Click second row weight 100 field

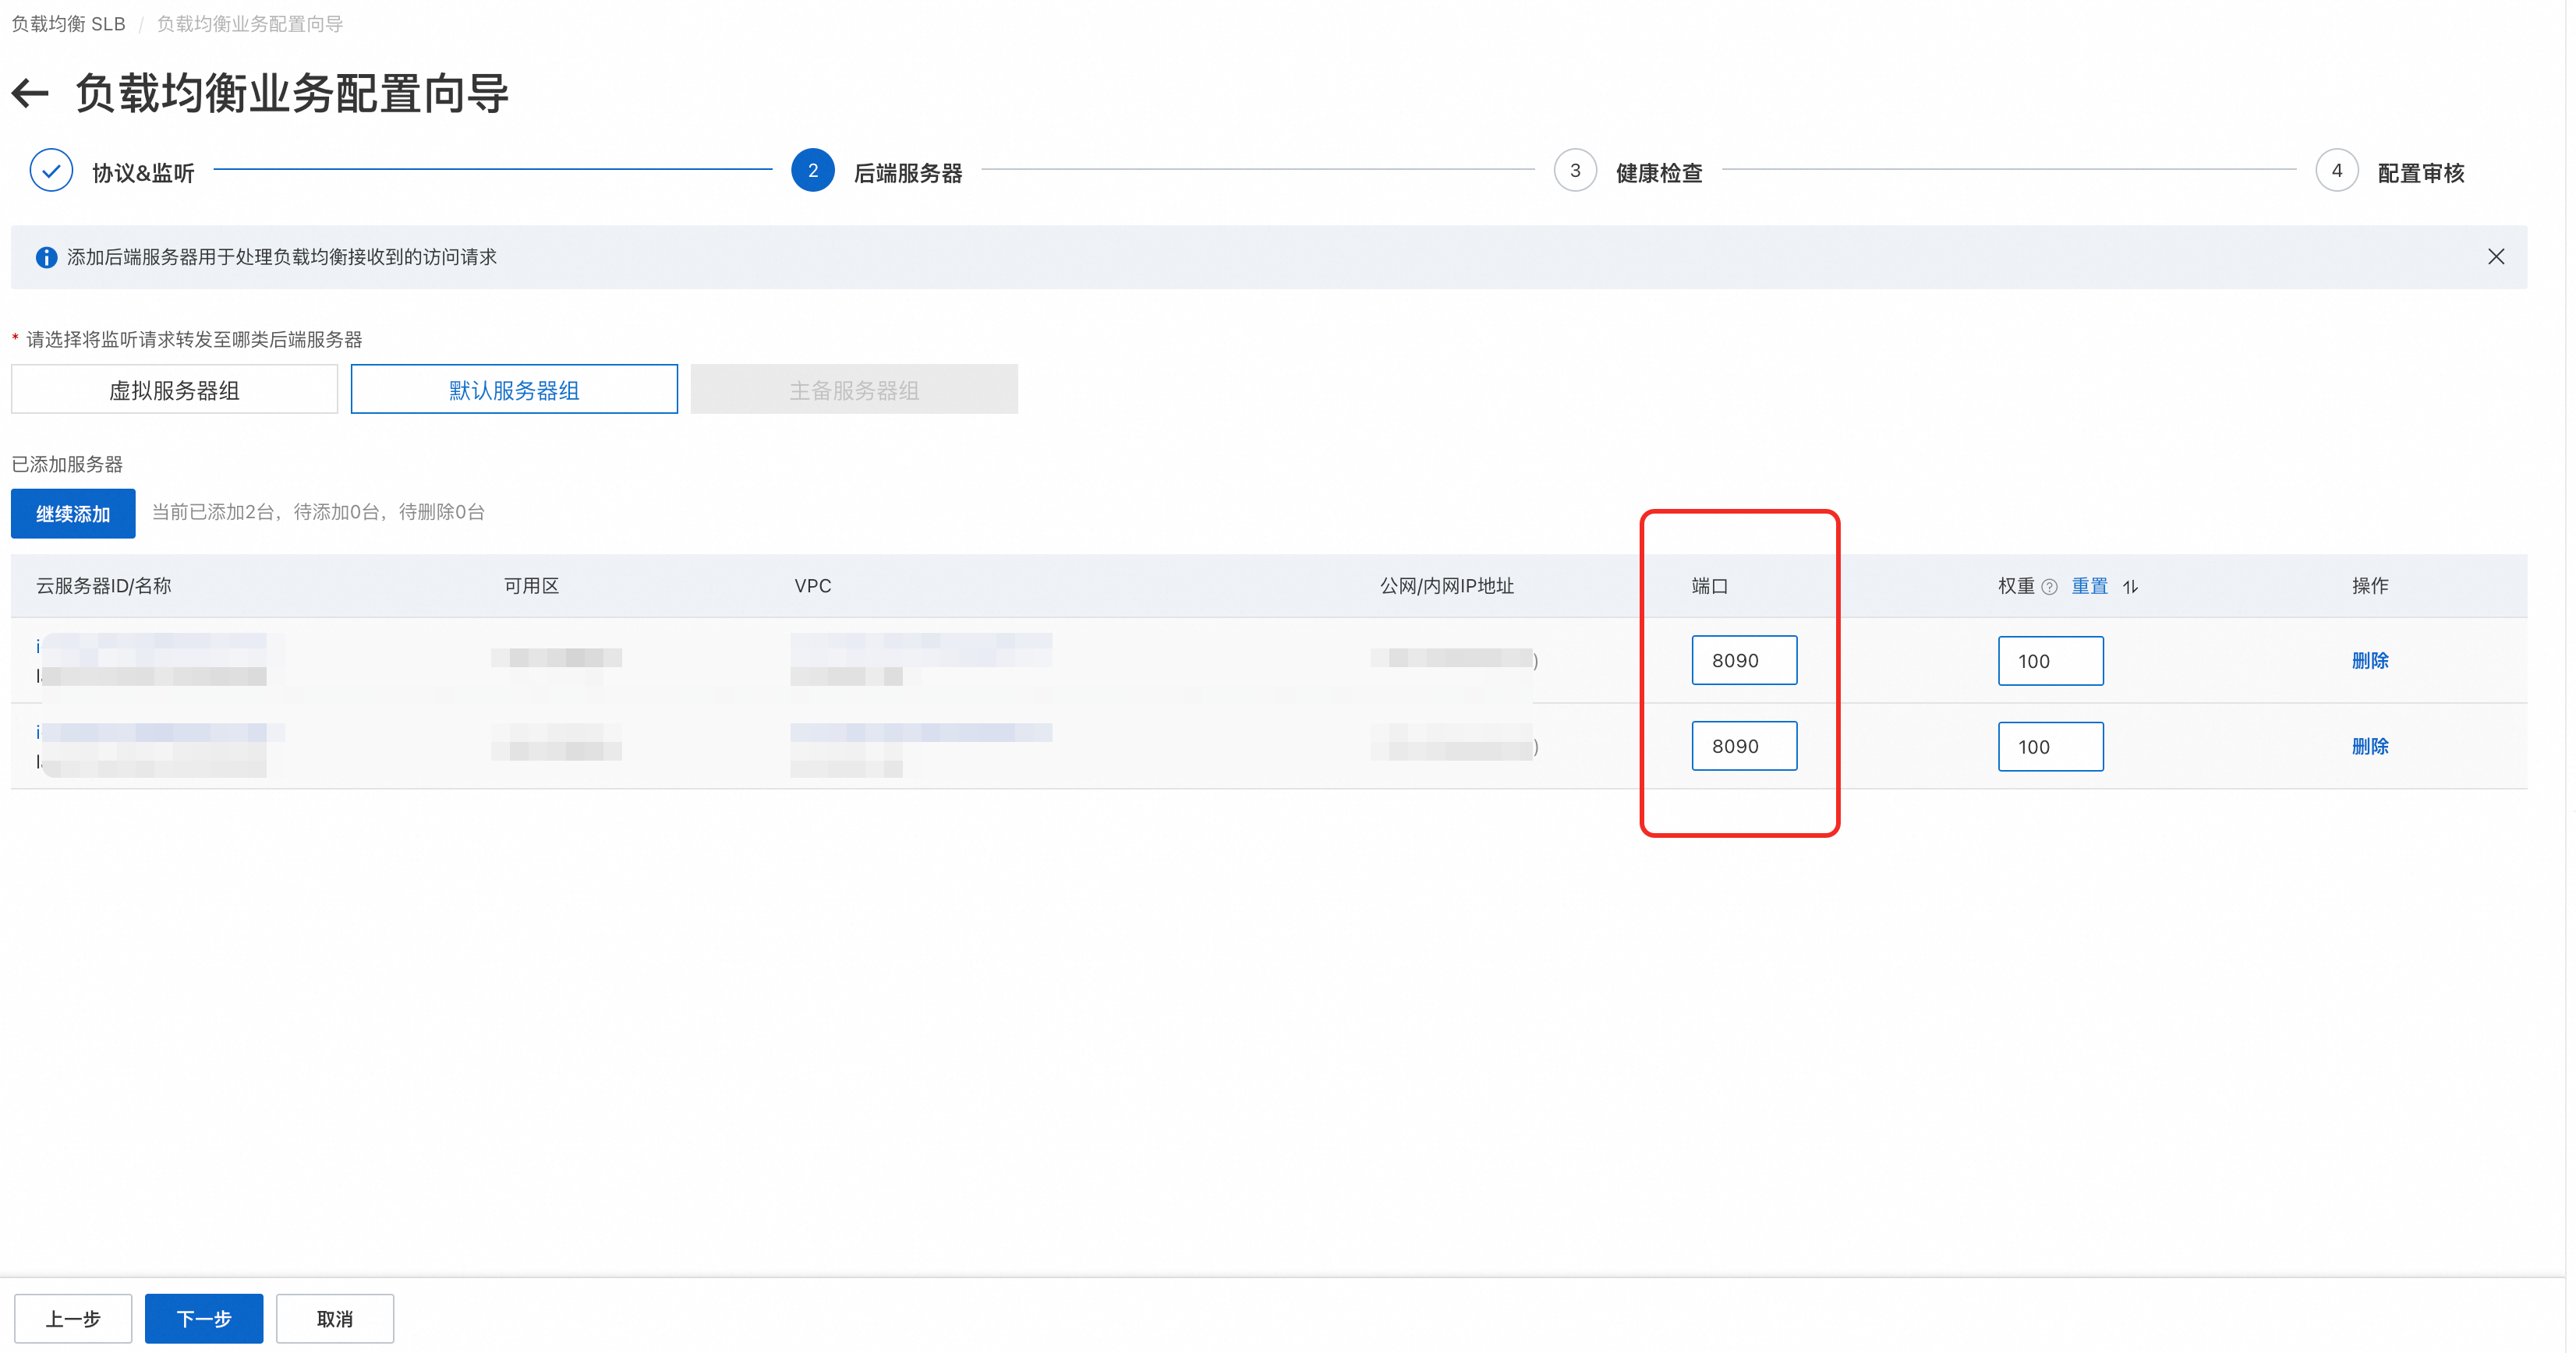[2050, 747]
